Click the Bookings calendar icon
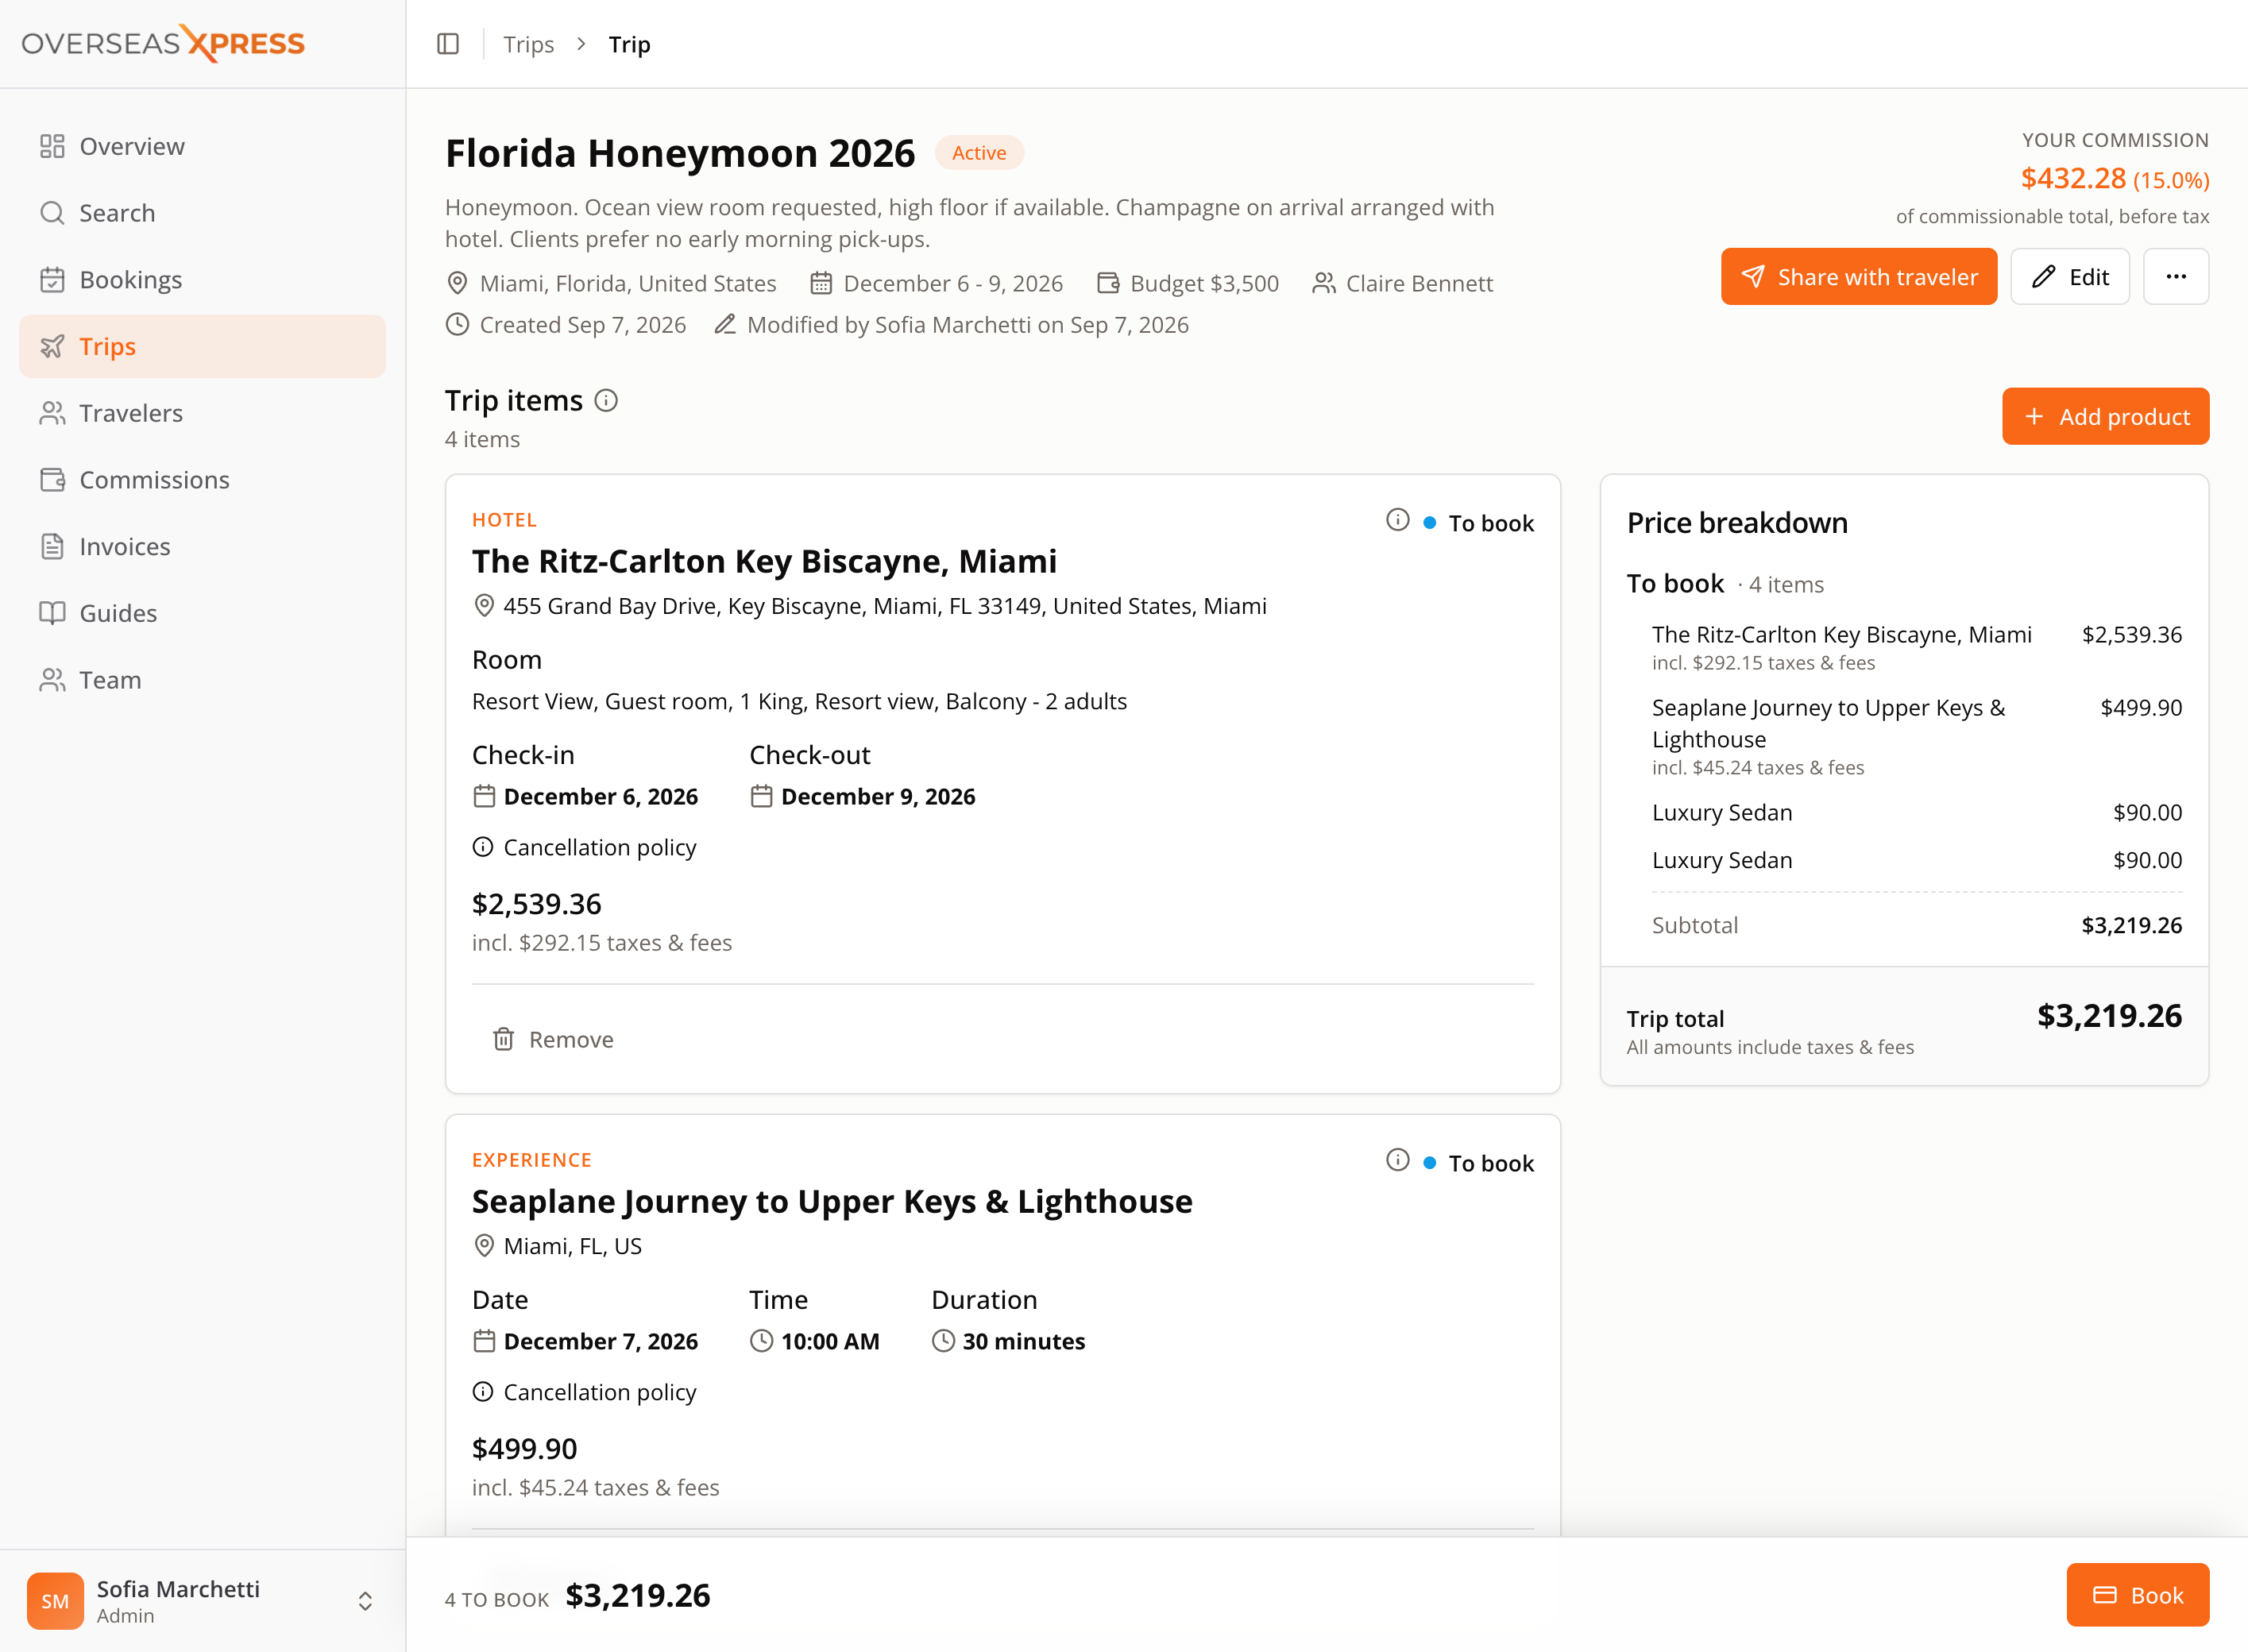This screenshot has width=2248, height=1652. (x=52, y=280)
